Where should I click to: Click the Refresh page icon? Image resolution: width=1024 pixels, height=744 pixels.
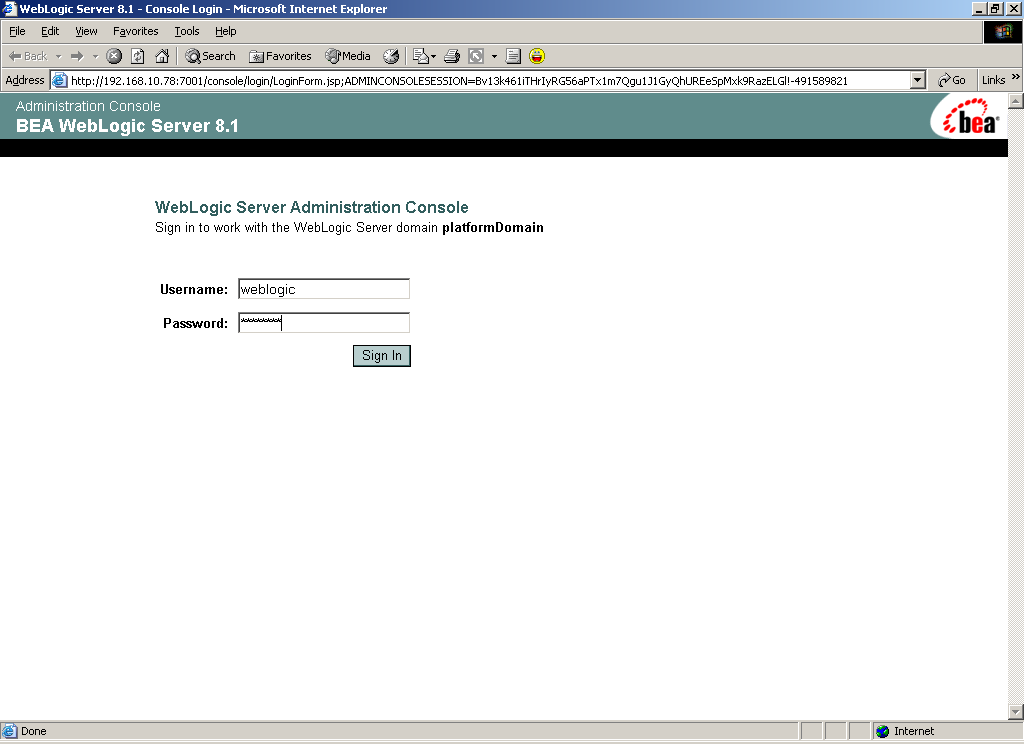click(138, 56)
